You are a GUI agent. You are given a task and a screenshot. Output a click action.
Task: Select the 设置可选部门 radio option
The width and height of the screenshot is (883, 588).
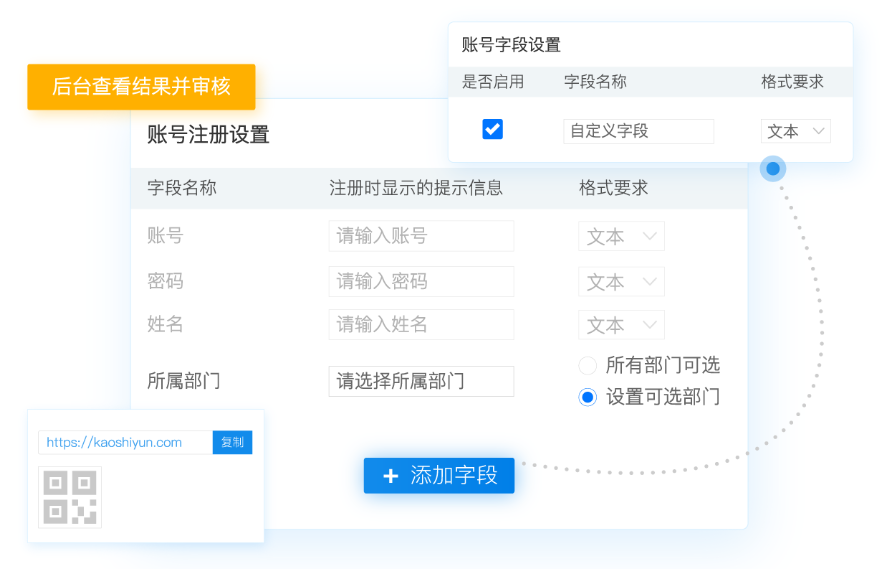pyautogui.click(x=588, y=397)
